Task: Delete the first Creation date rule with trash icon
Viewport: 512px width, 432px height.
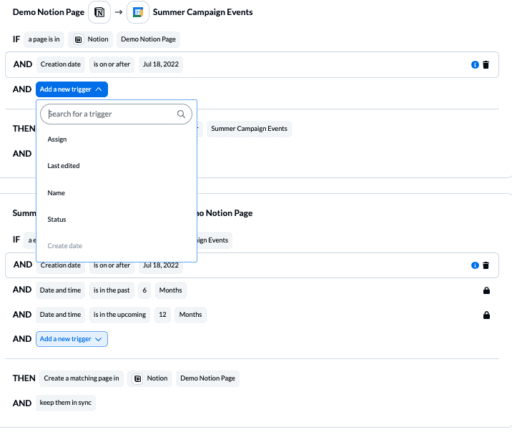Action: [486, 65]
